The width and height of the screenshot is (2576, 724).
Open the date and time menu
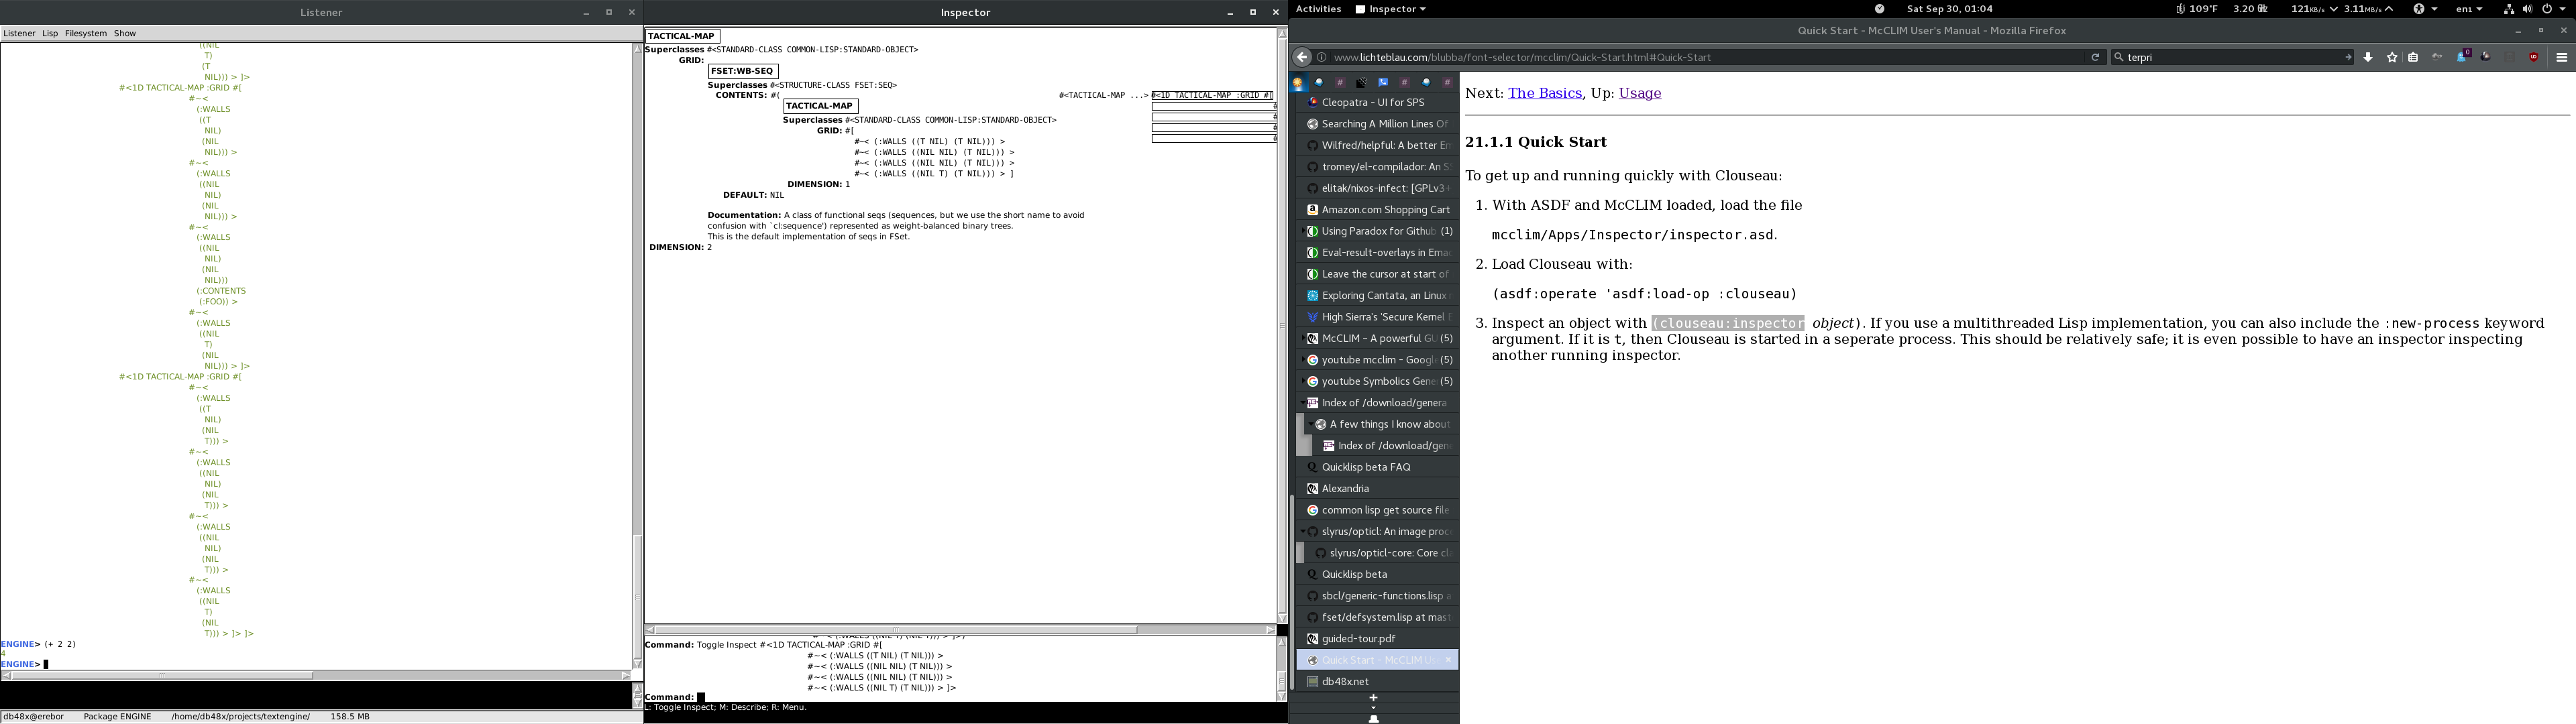click(1949, 9)
